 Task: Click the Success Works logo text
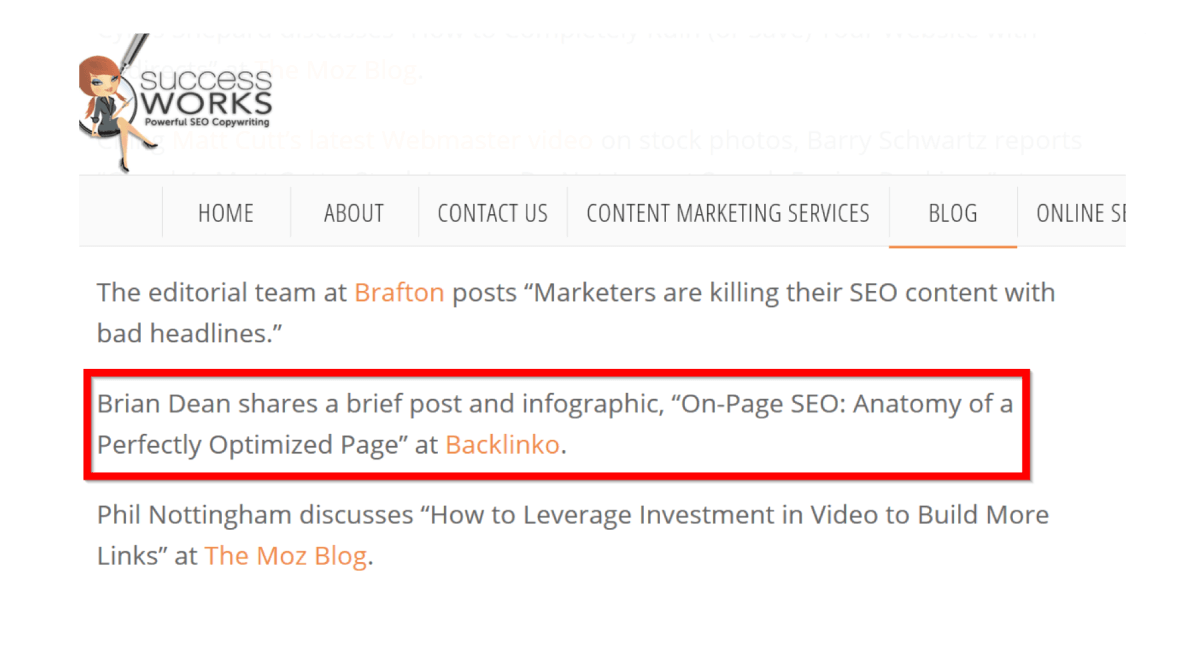[206, 92]
